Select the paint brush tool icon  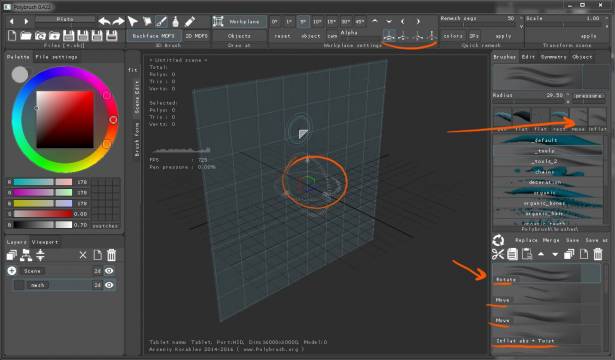161,22
